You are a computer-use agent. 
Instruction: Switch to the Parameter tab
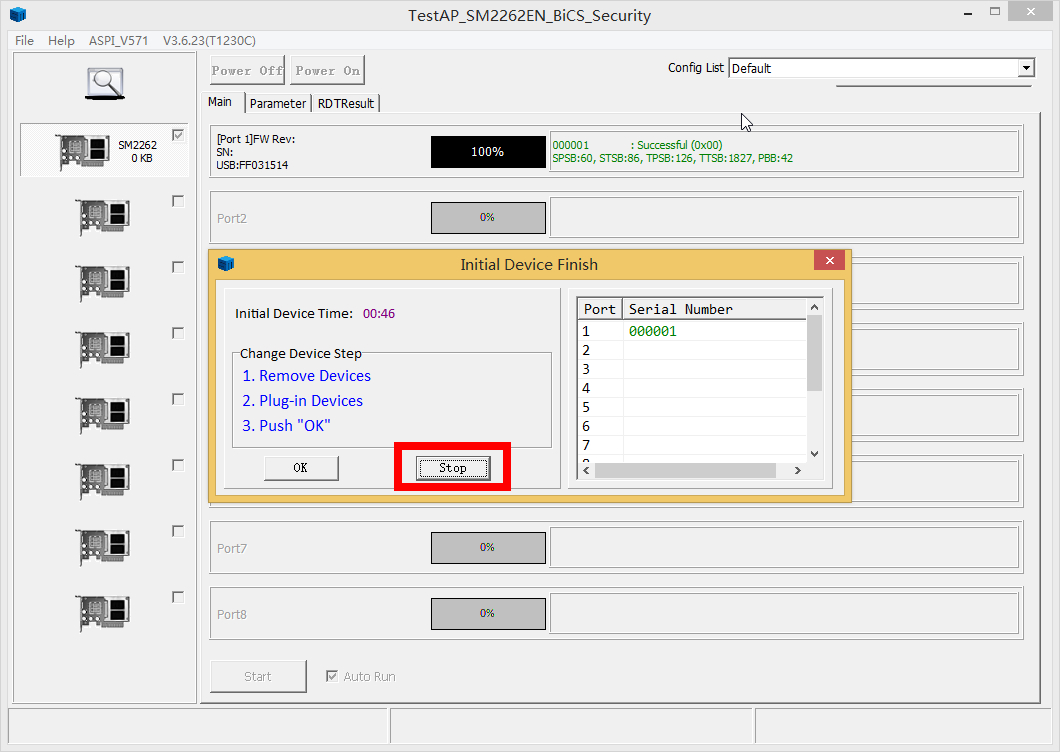tap(278, 103)
